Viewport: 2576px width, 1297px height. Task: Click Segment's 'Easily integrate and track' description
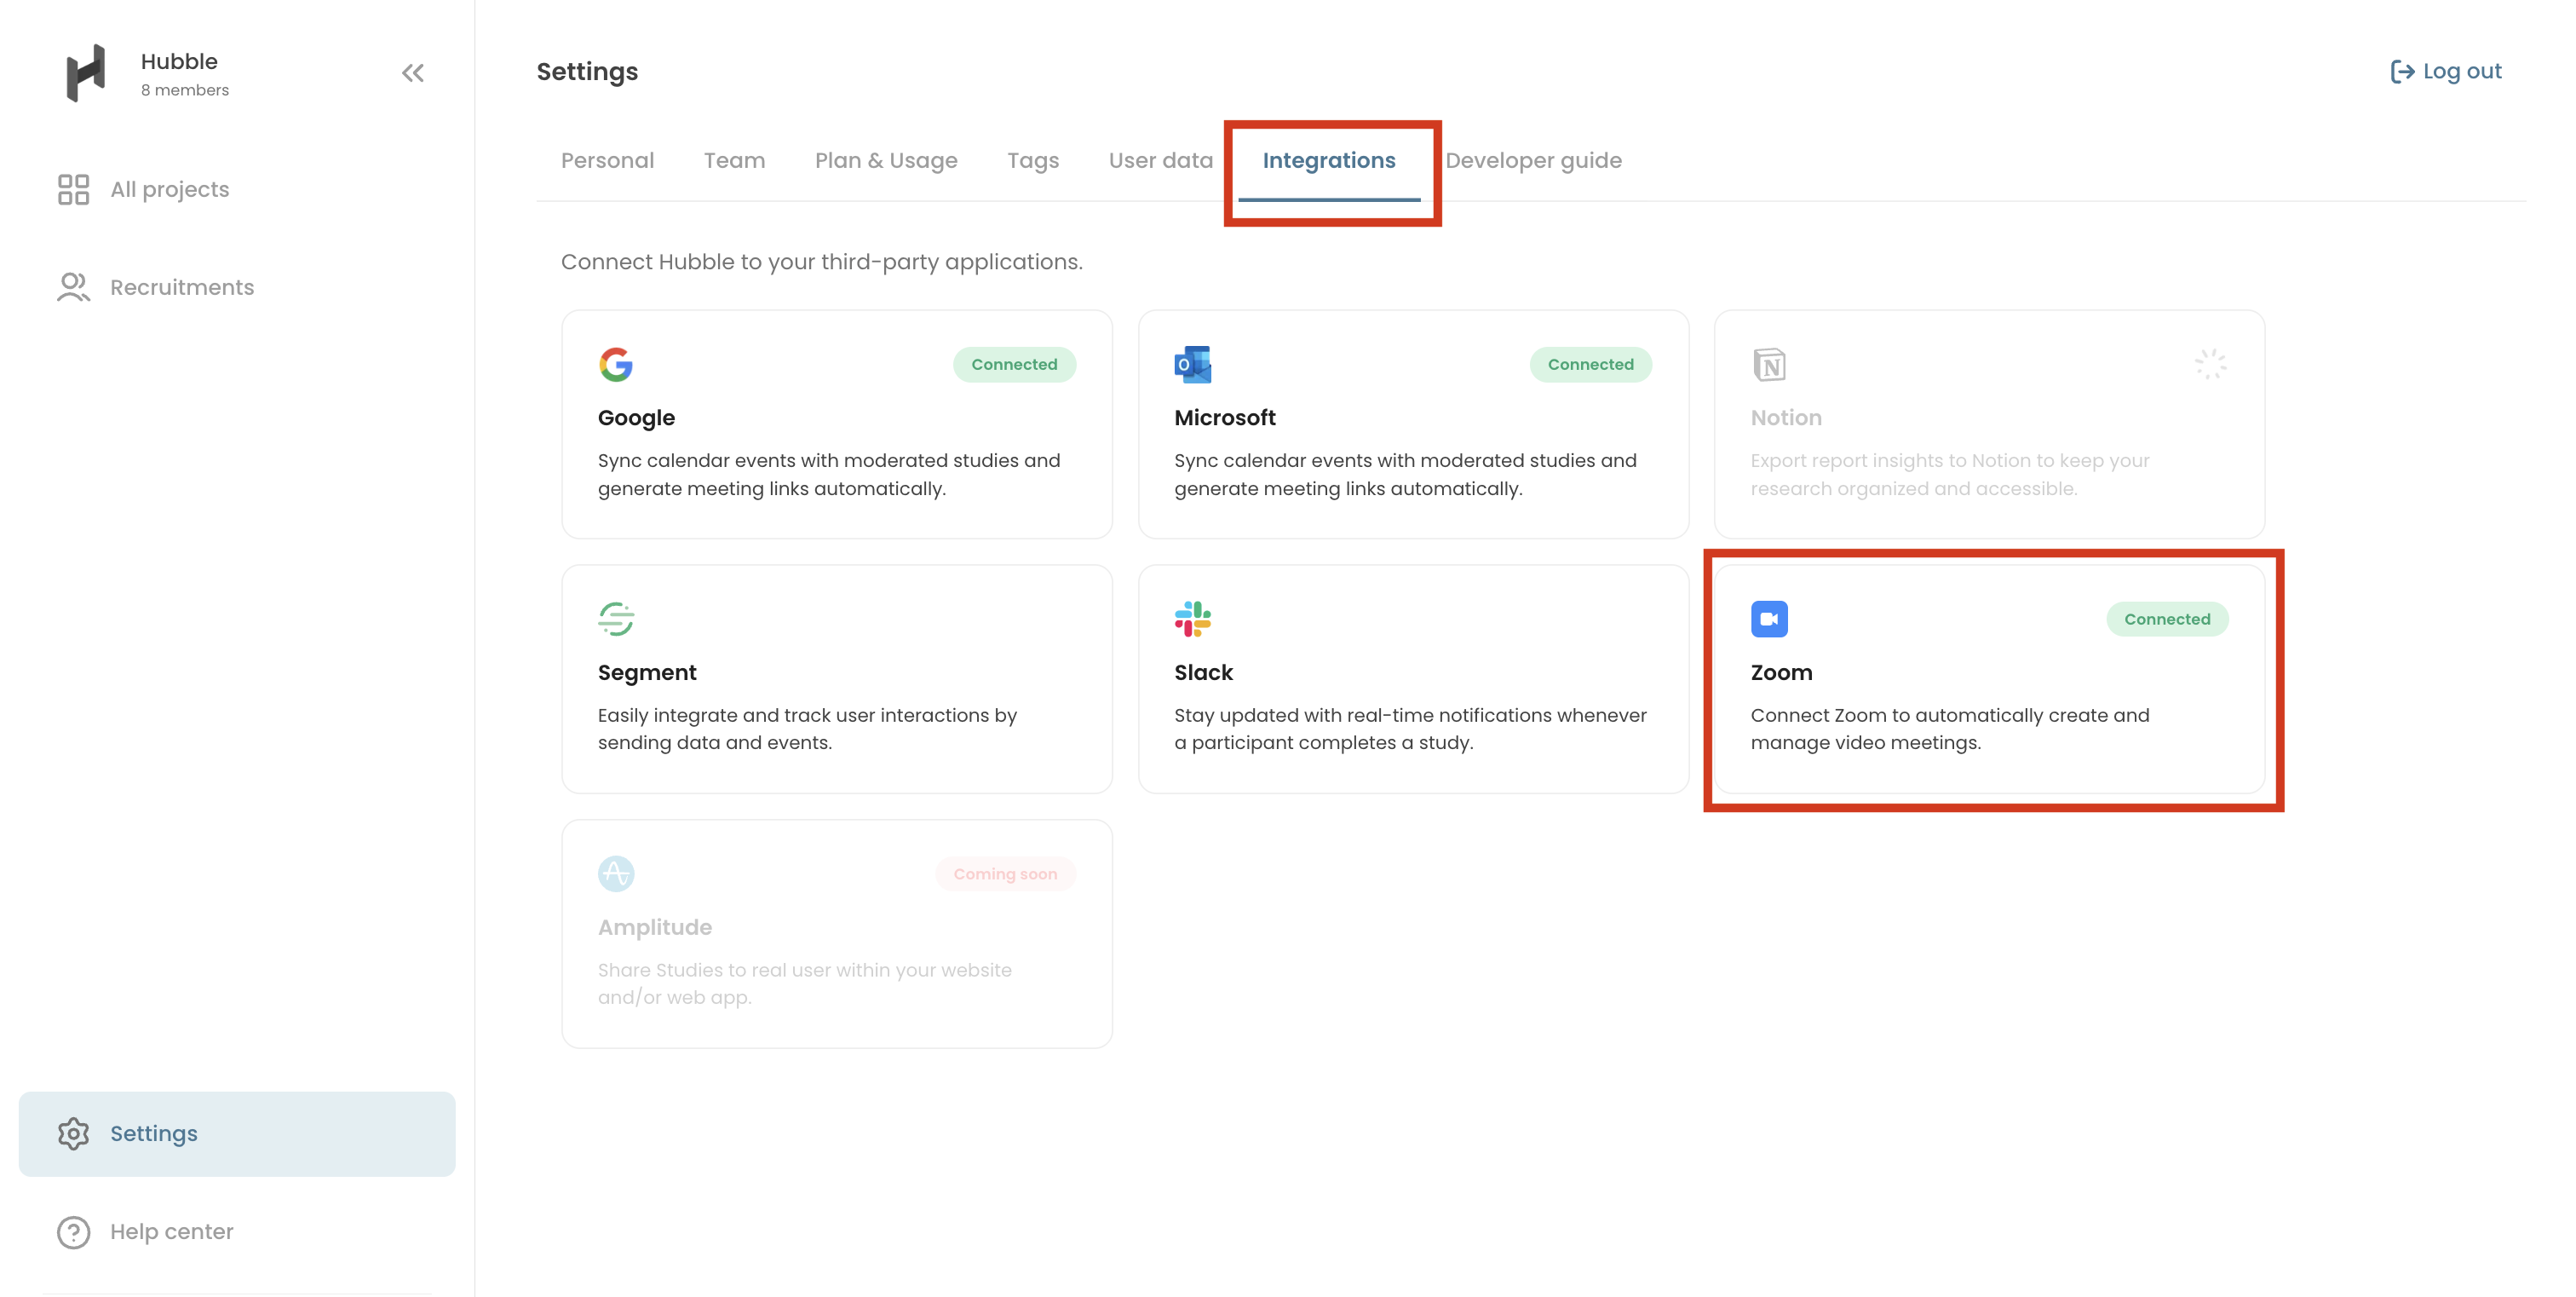pyautogui.click(x=807, y=729)
